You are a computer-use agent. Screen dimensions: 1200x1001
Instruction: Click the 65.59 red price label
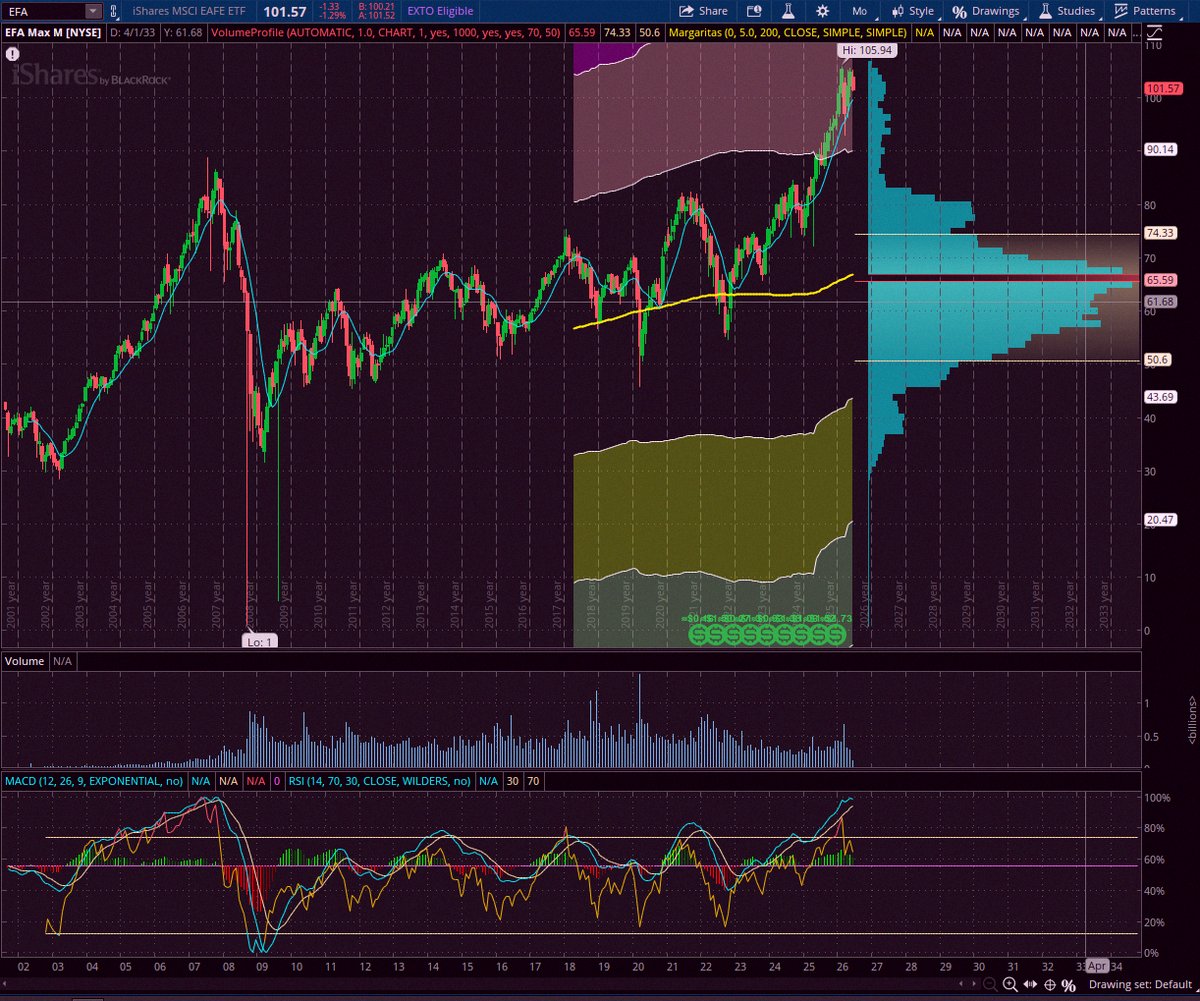(1160, 280)
